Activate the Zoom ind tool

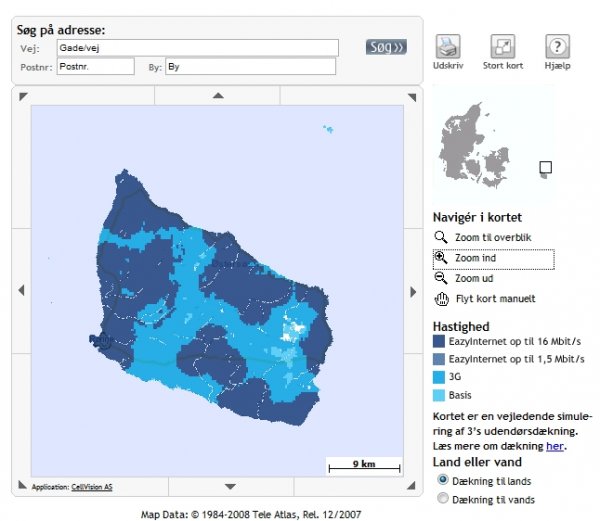[x=441, y=258]
